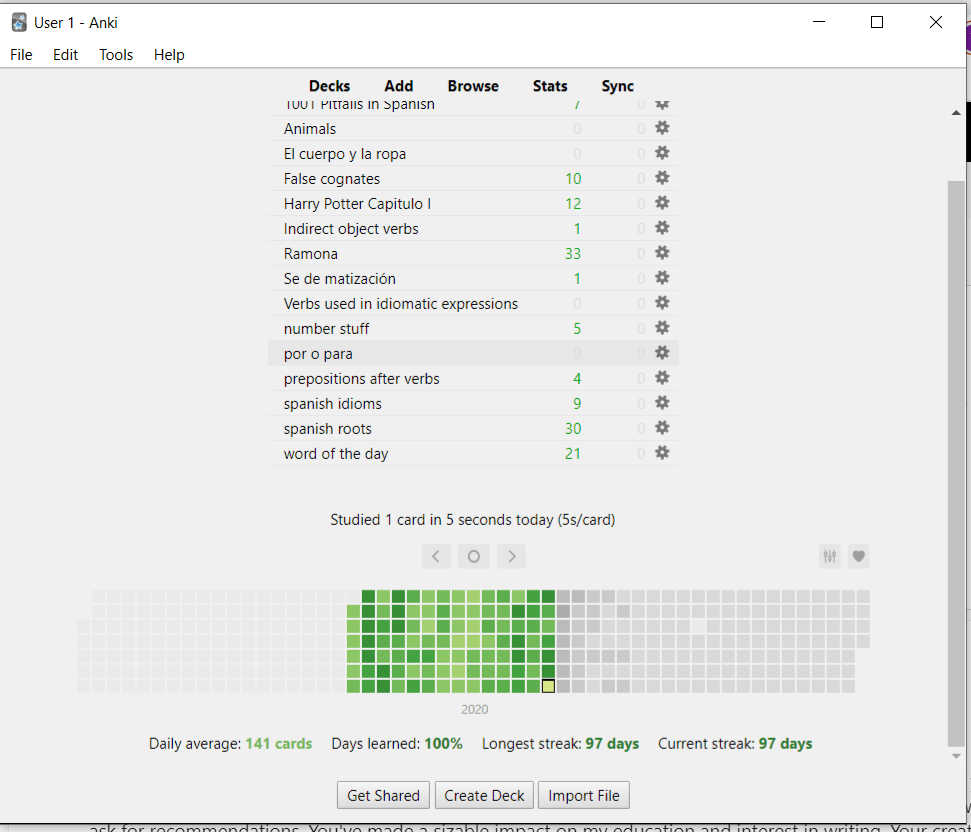Jump to today using heatmap circle button
The width and height of the screenshot is (971, 832).
tap(474, 557)
